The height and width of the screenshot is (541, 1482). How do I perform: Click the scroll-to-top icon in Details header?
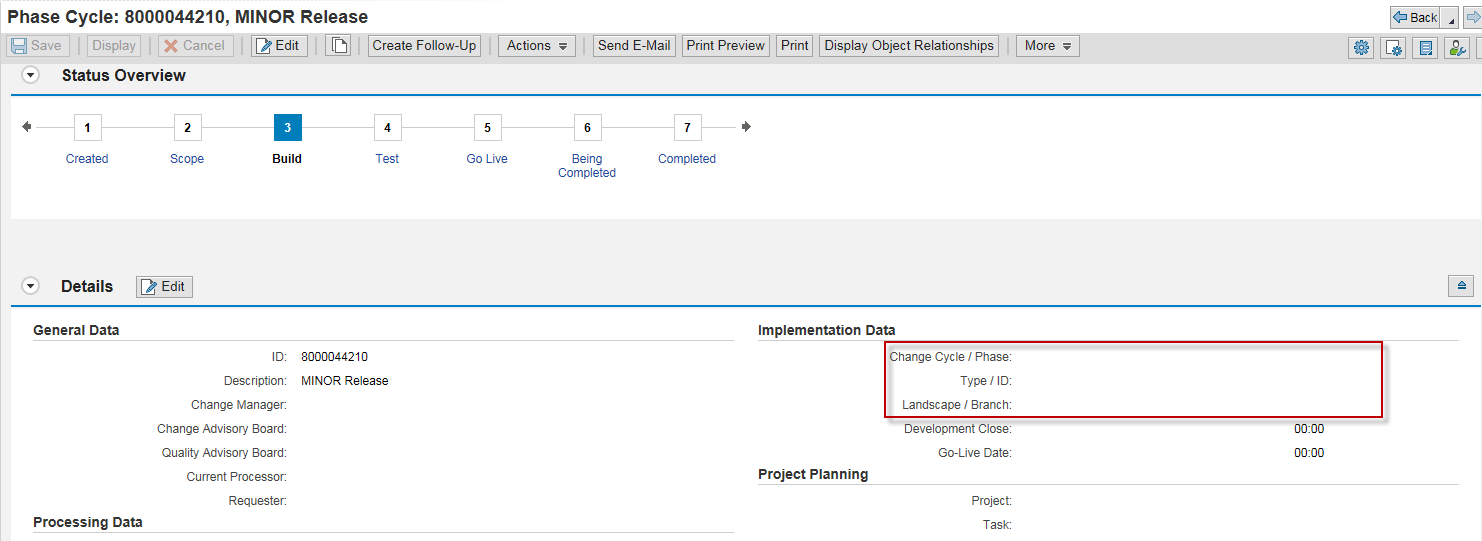1460,286
